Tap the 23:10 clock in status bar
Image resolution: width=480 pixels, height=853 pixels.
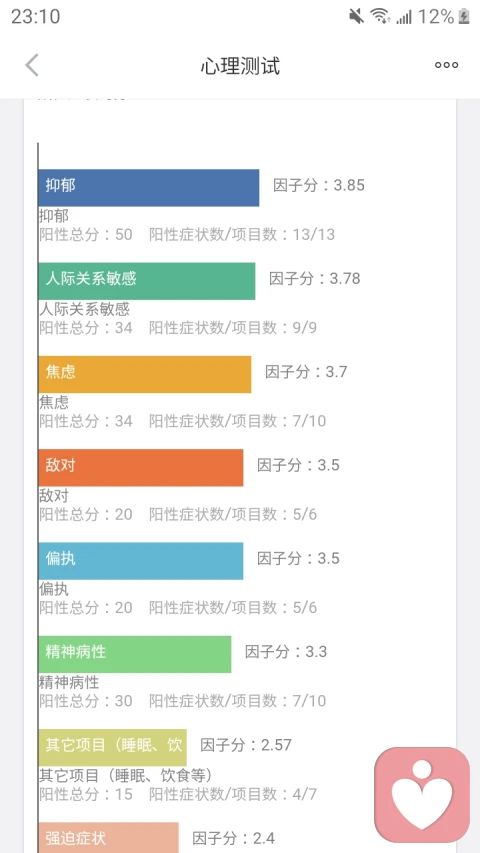coord(35,17)
